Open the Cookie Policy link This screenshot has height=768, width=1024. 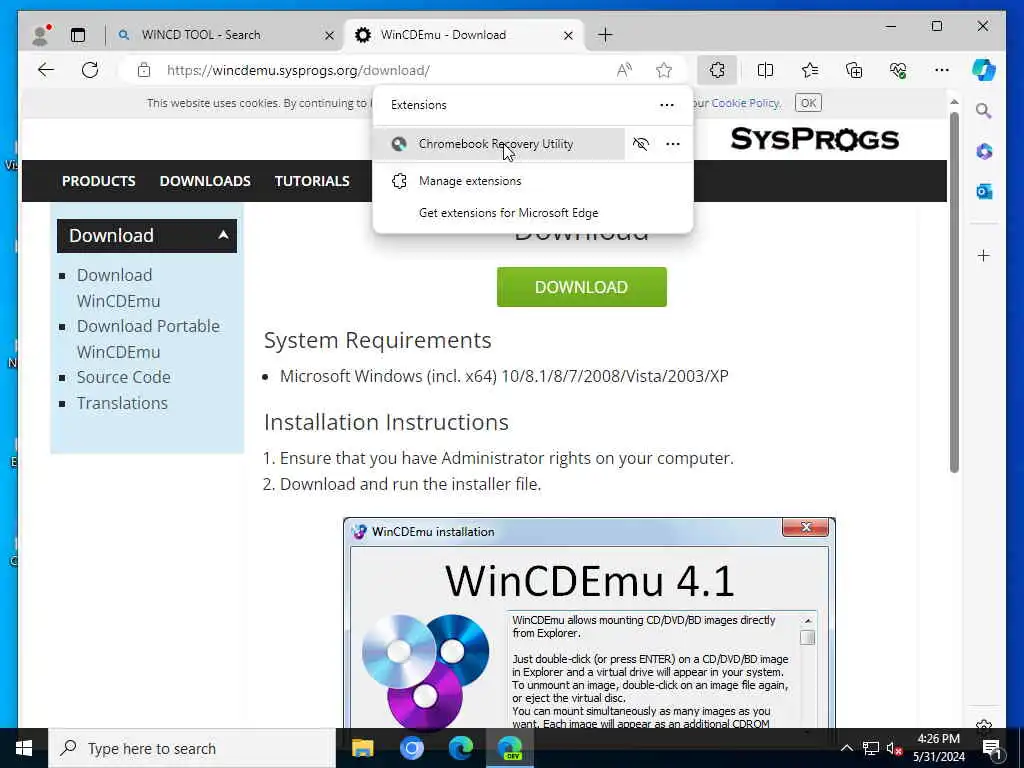tap(745, 103)
